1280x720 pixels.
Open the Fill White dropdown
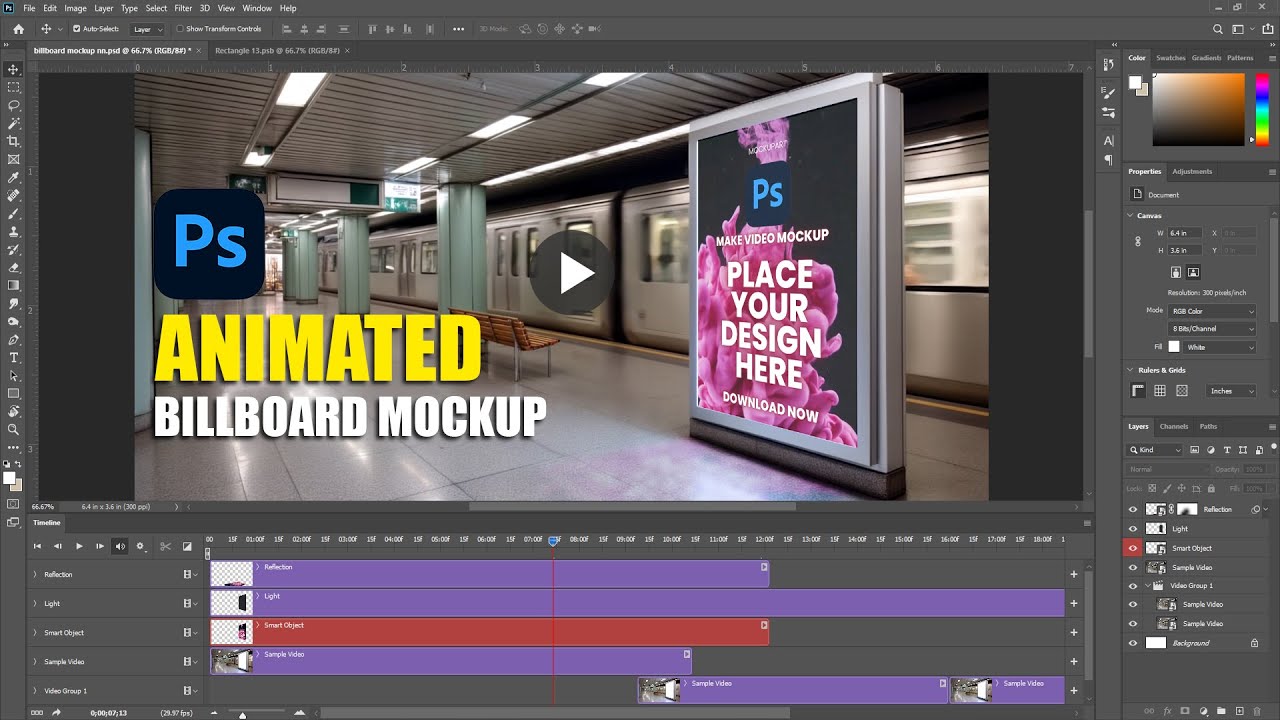click(1219, 347)
